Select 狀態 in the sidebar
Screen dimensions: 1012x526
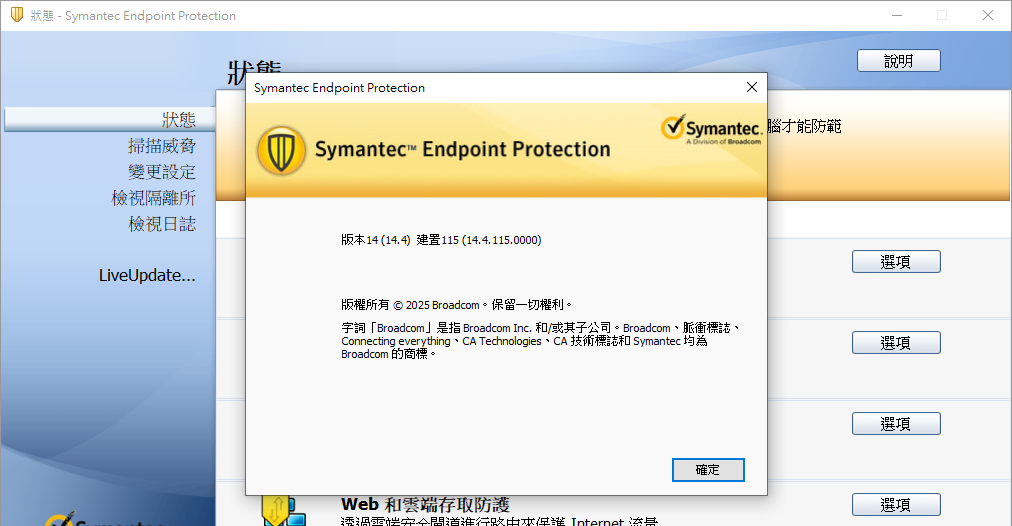tap(178, 120)
